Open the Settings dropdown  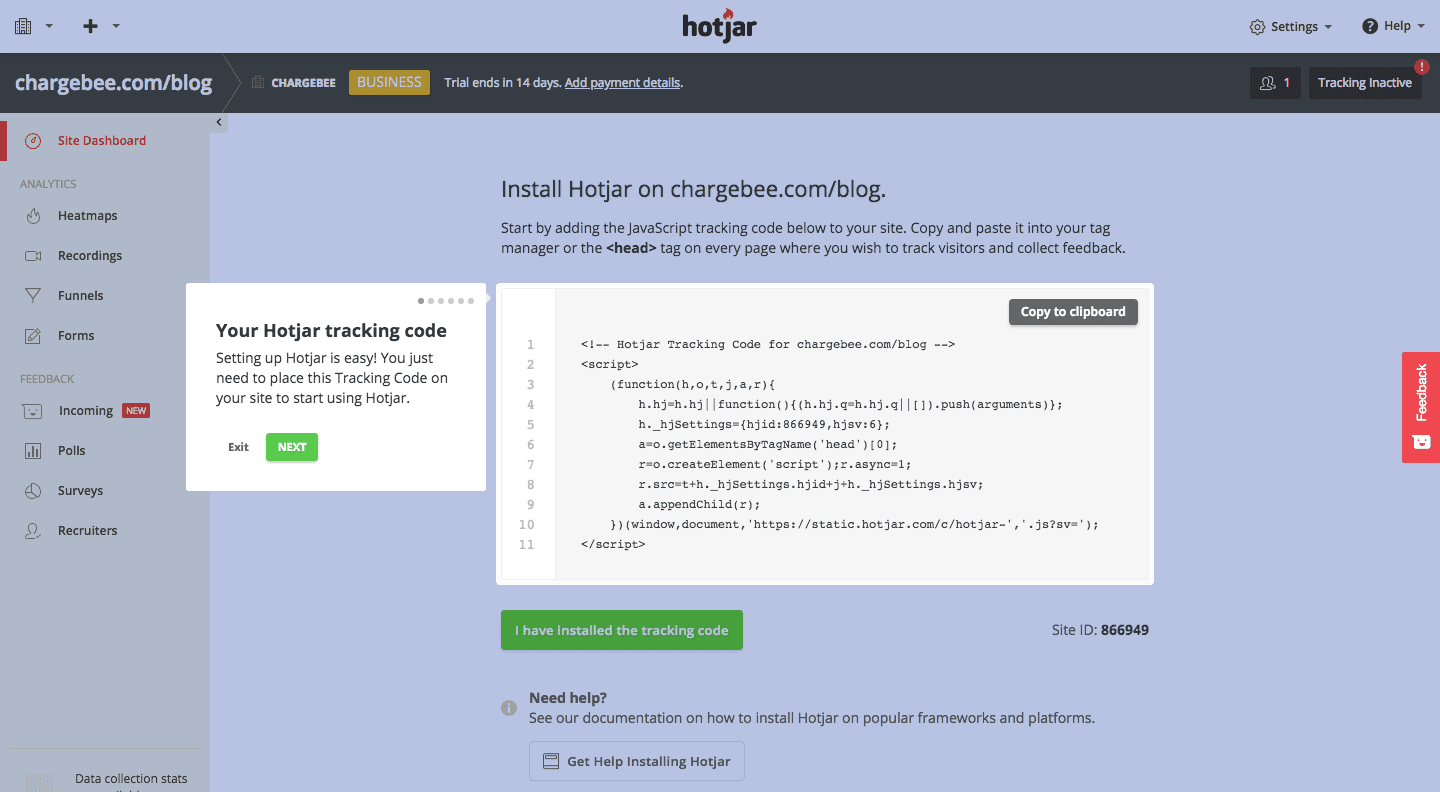point(1291,27)
